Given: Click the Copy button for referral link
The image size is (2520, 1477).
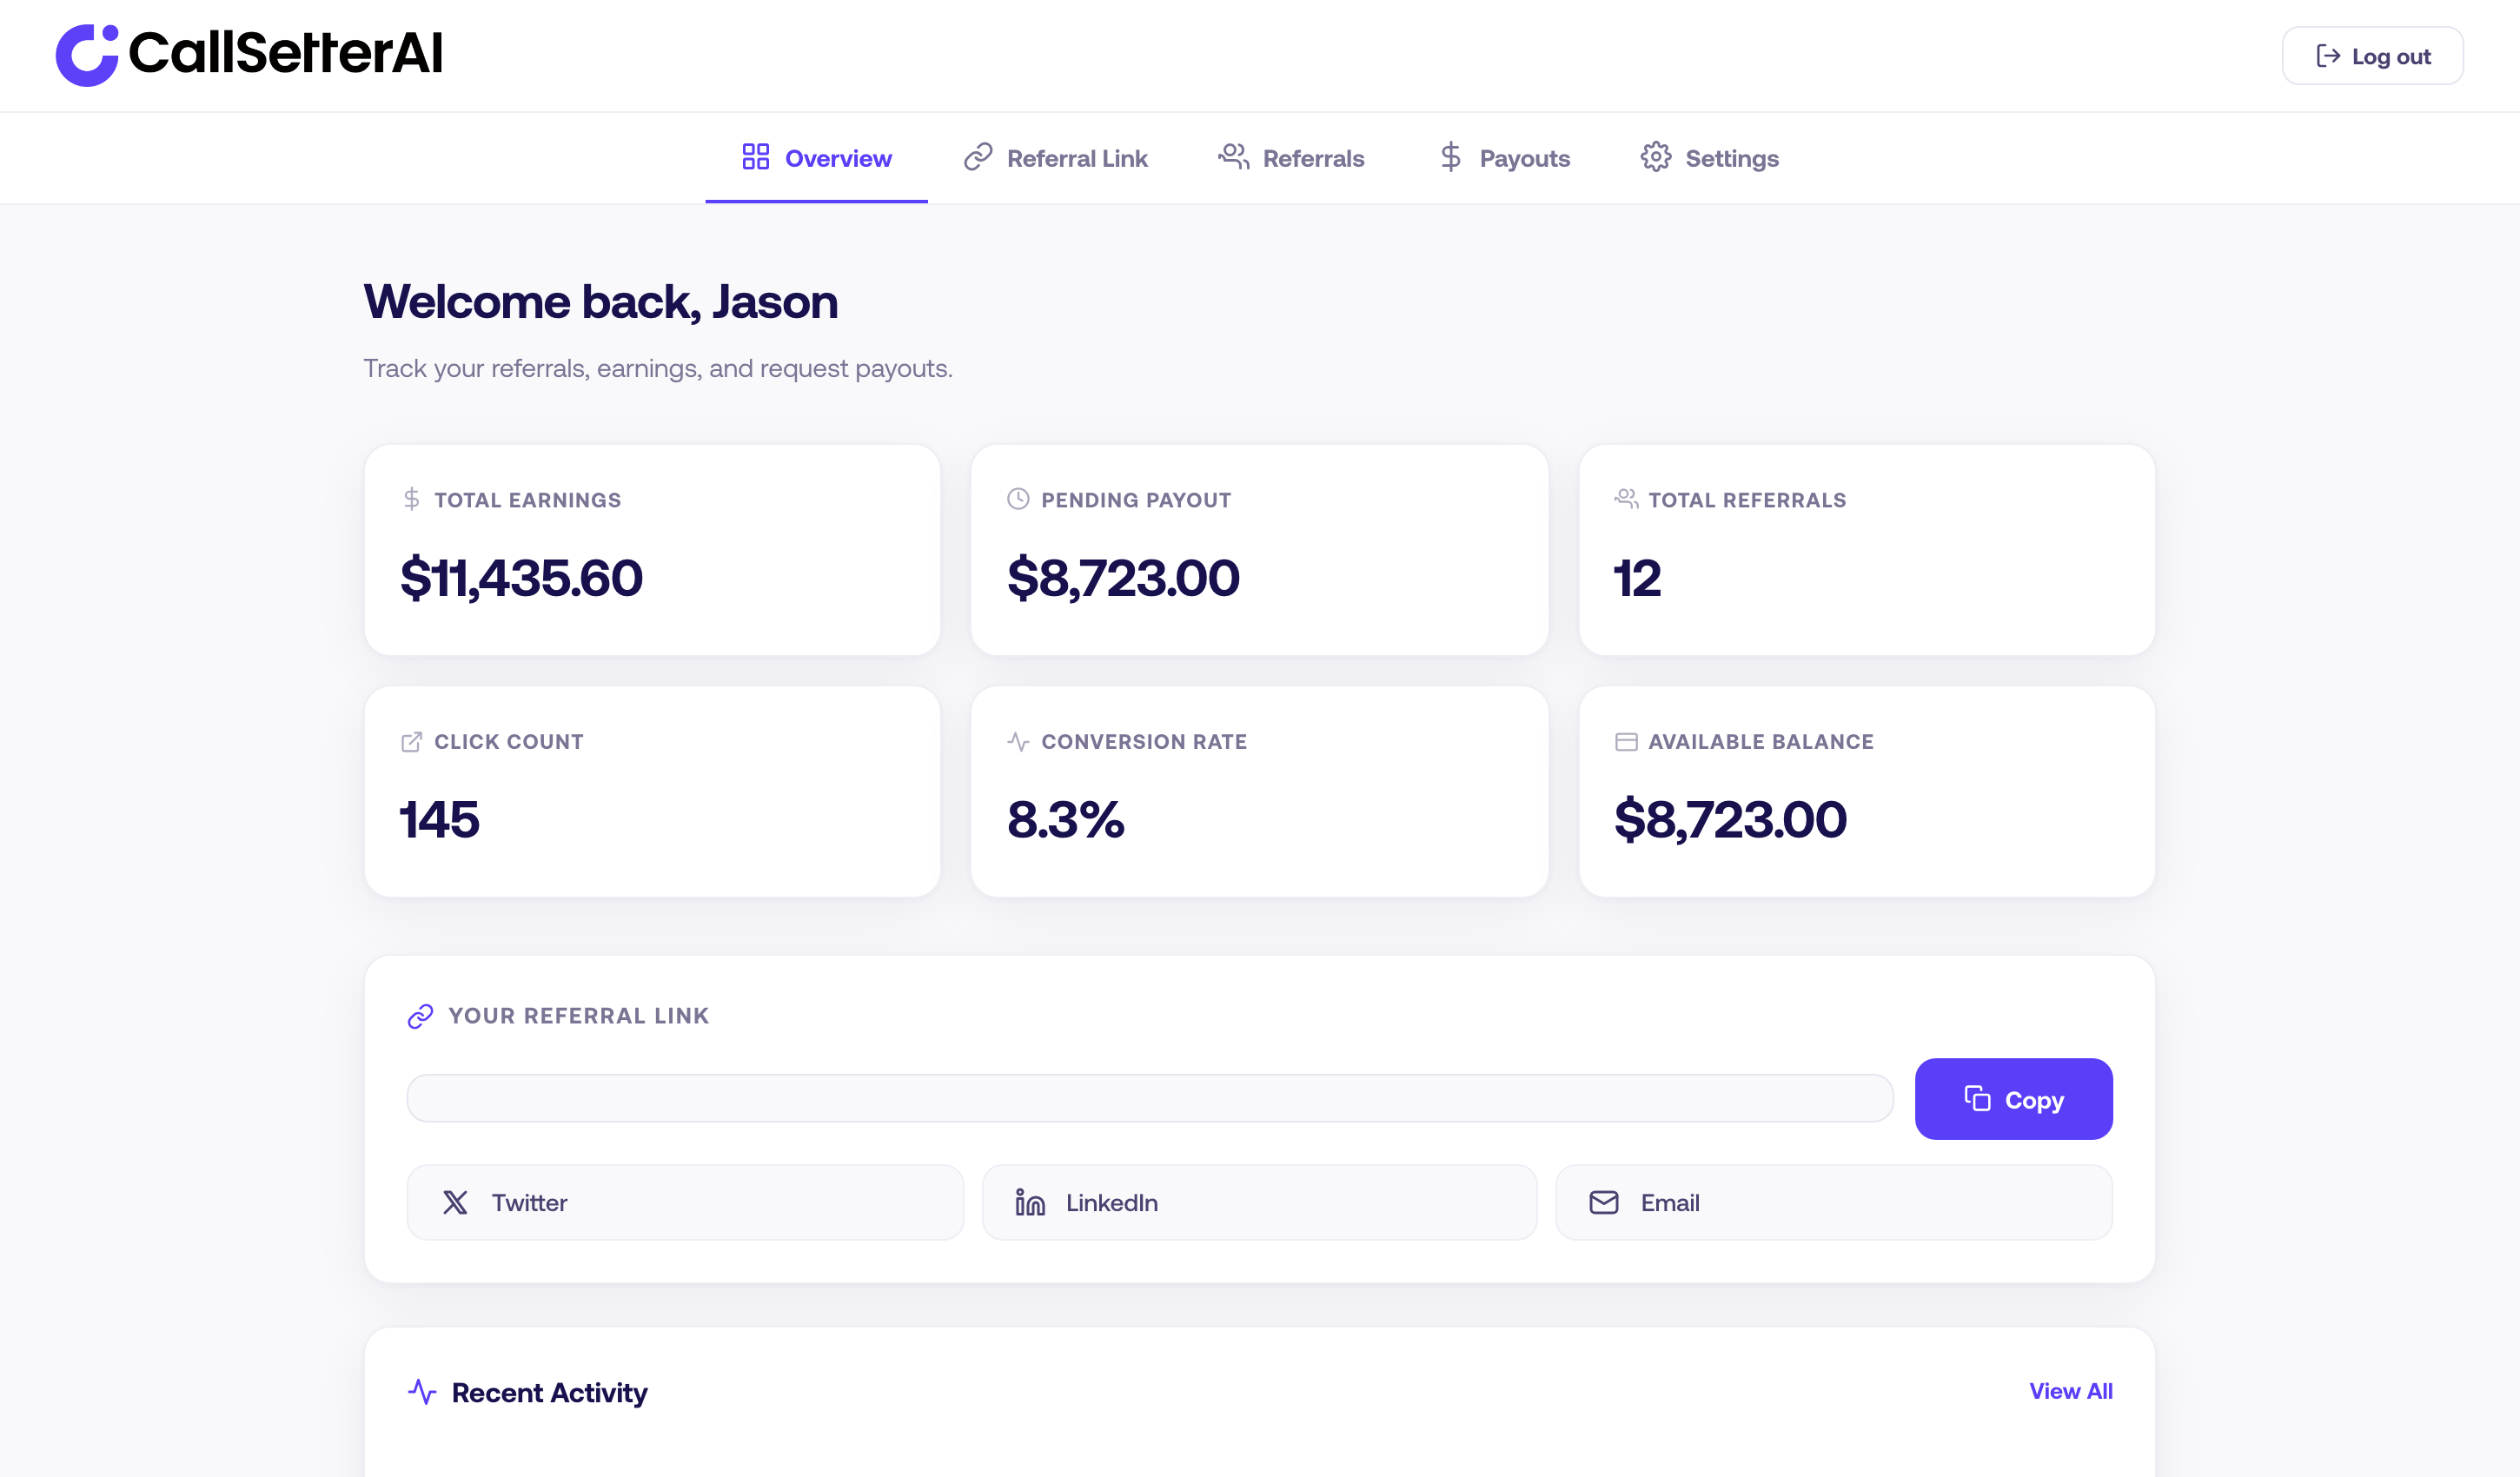Looking at the screenshot, I should 2013,1098.
